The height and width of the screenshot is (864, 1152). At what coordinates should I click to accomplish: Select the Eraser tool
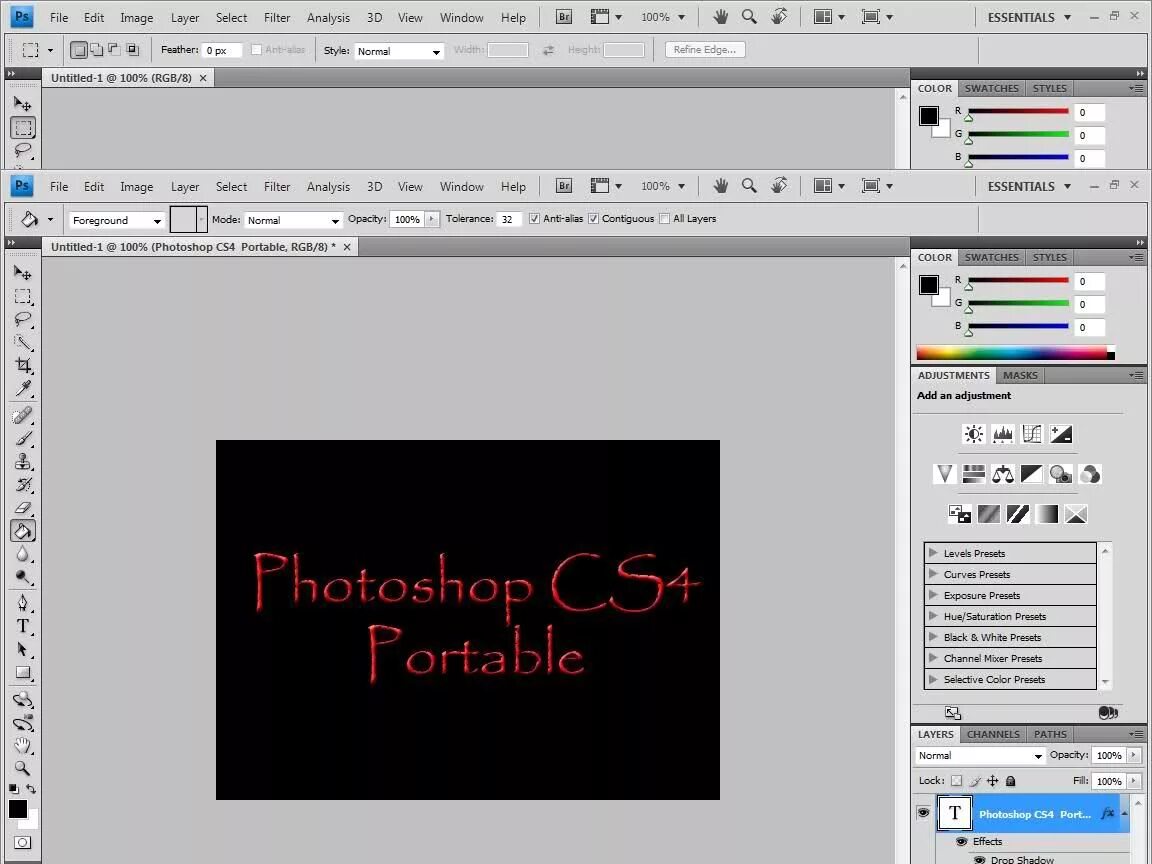[23, 508]
